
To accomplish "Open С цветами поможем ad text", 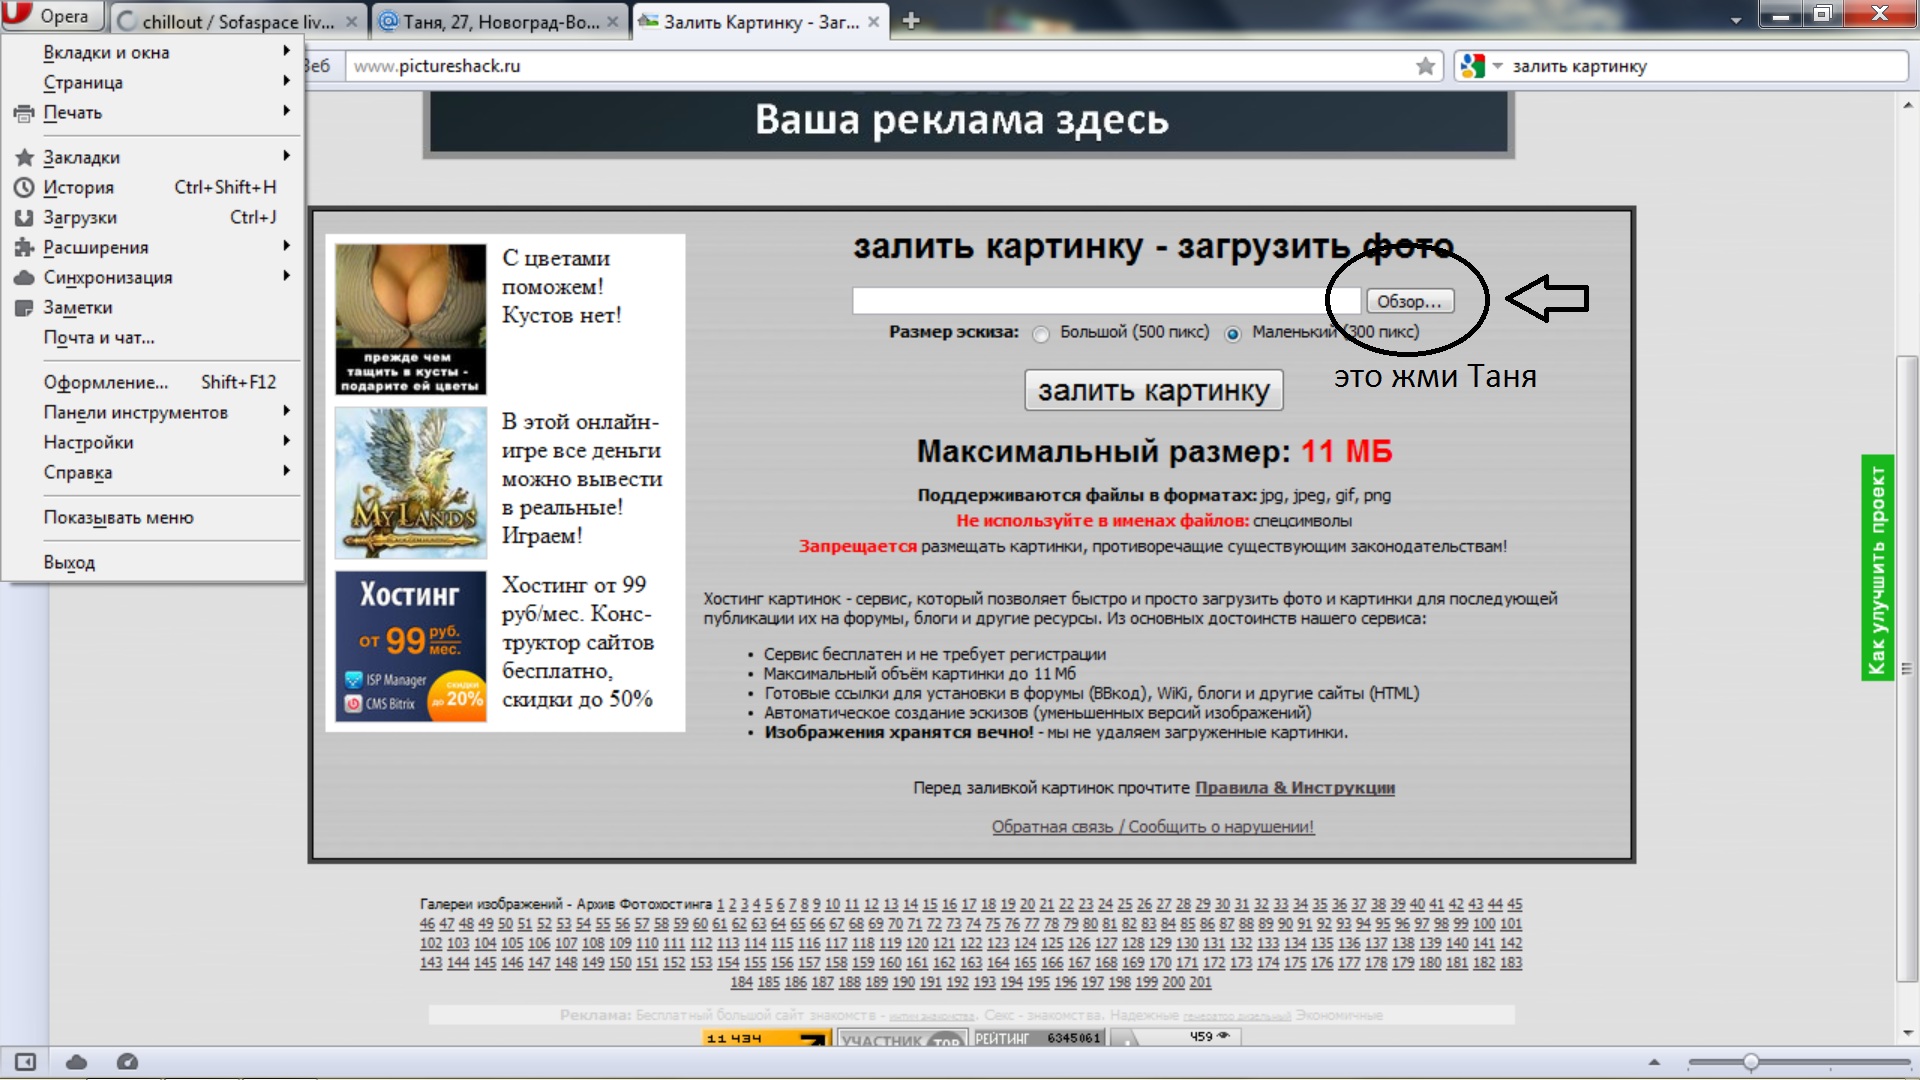I will pyautogui.click(x=561, y=287).
